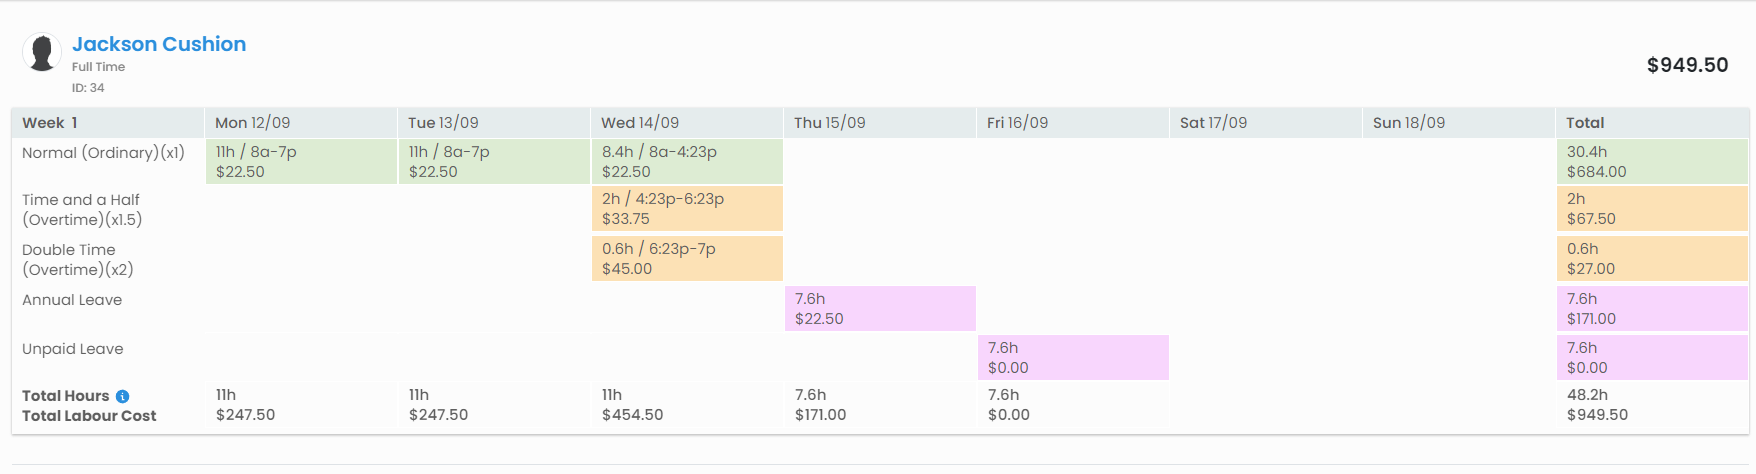This screenshot has width=1756, height=474.
Task: Click the Week 1 header label
Action: (50, 123)
